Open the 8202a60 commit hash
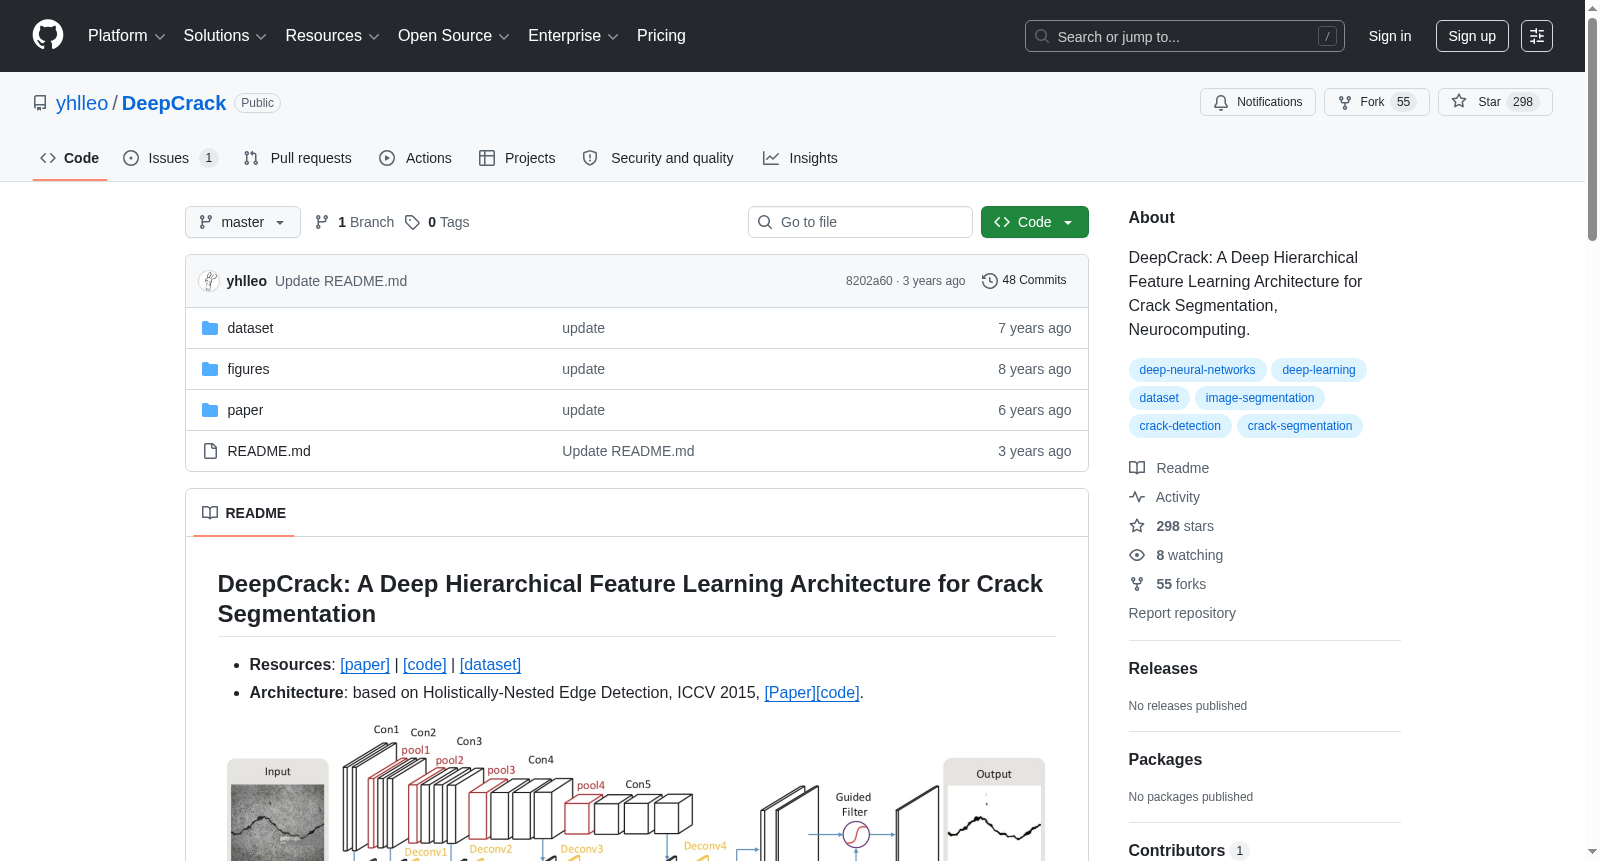 pos(869,281)
